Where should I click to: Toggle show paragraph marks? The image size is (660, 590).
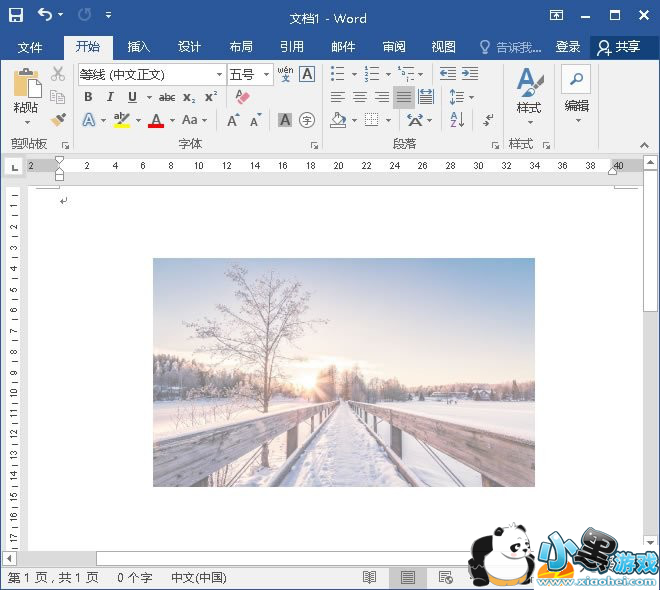click(488, 120)
